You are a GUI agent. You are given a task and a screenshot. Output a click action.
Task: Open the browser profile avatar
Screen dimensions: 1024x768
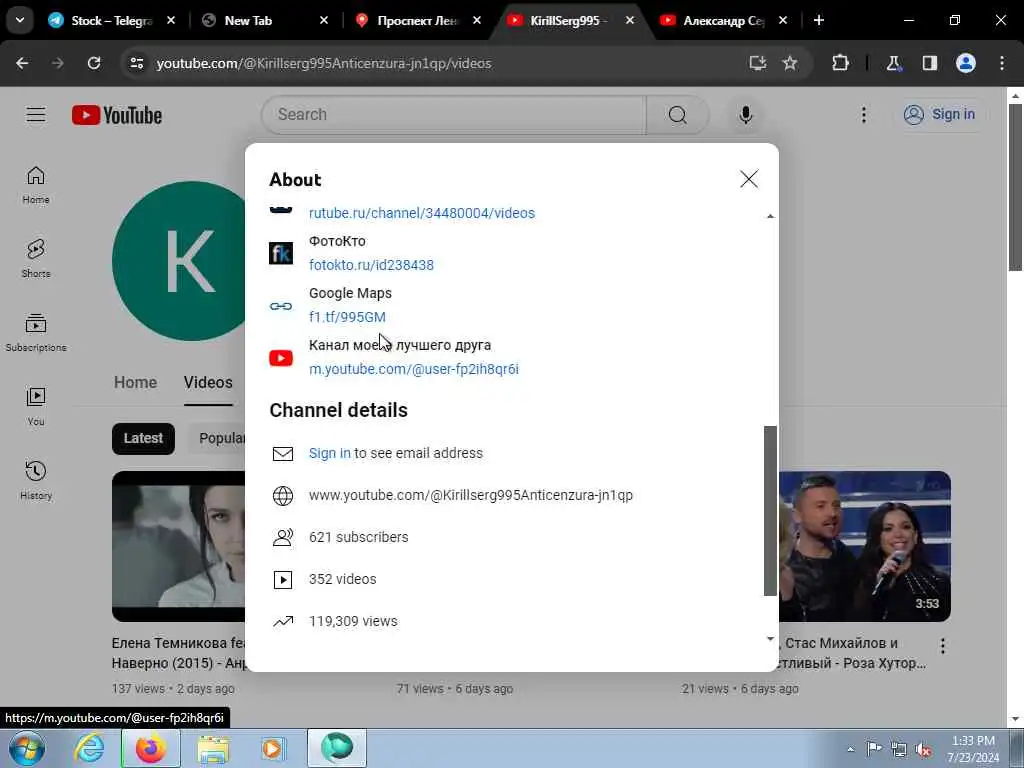[966, 63]
